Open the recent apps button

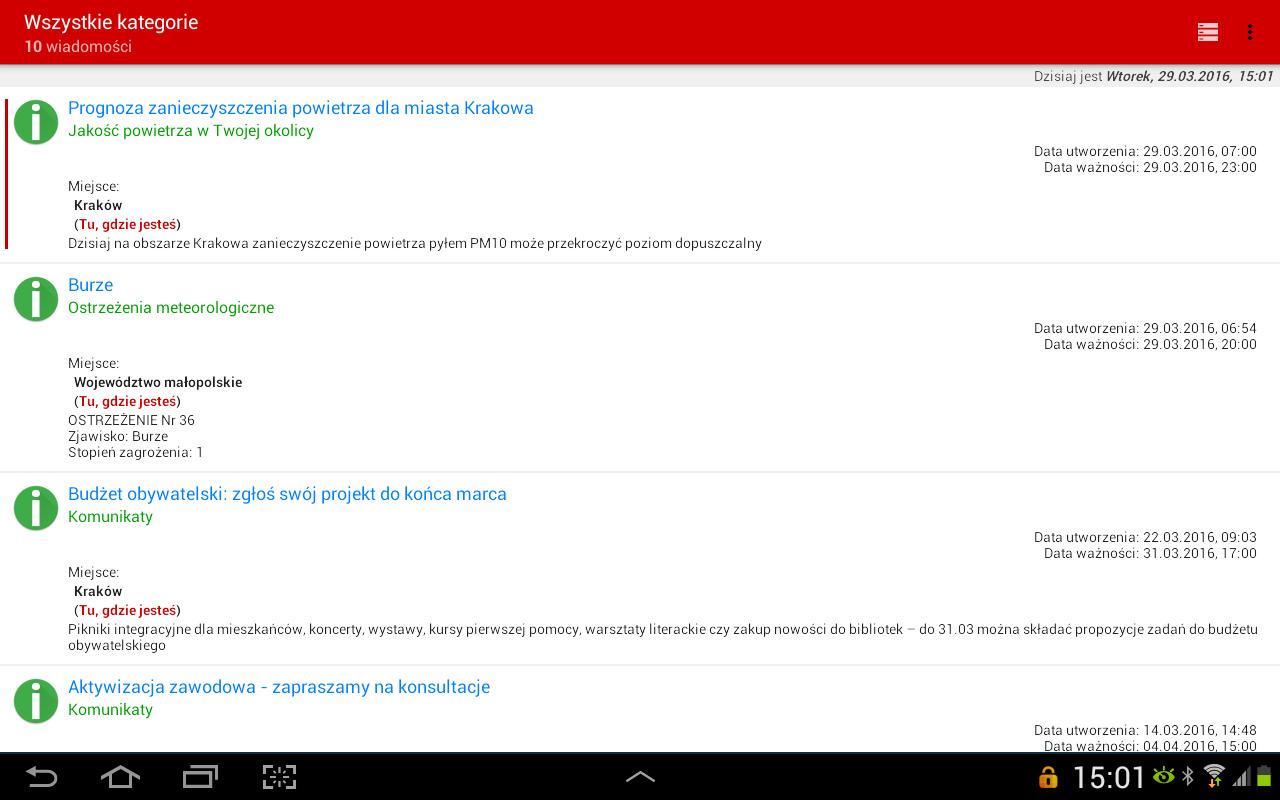click(200, 777)
